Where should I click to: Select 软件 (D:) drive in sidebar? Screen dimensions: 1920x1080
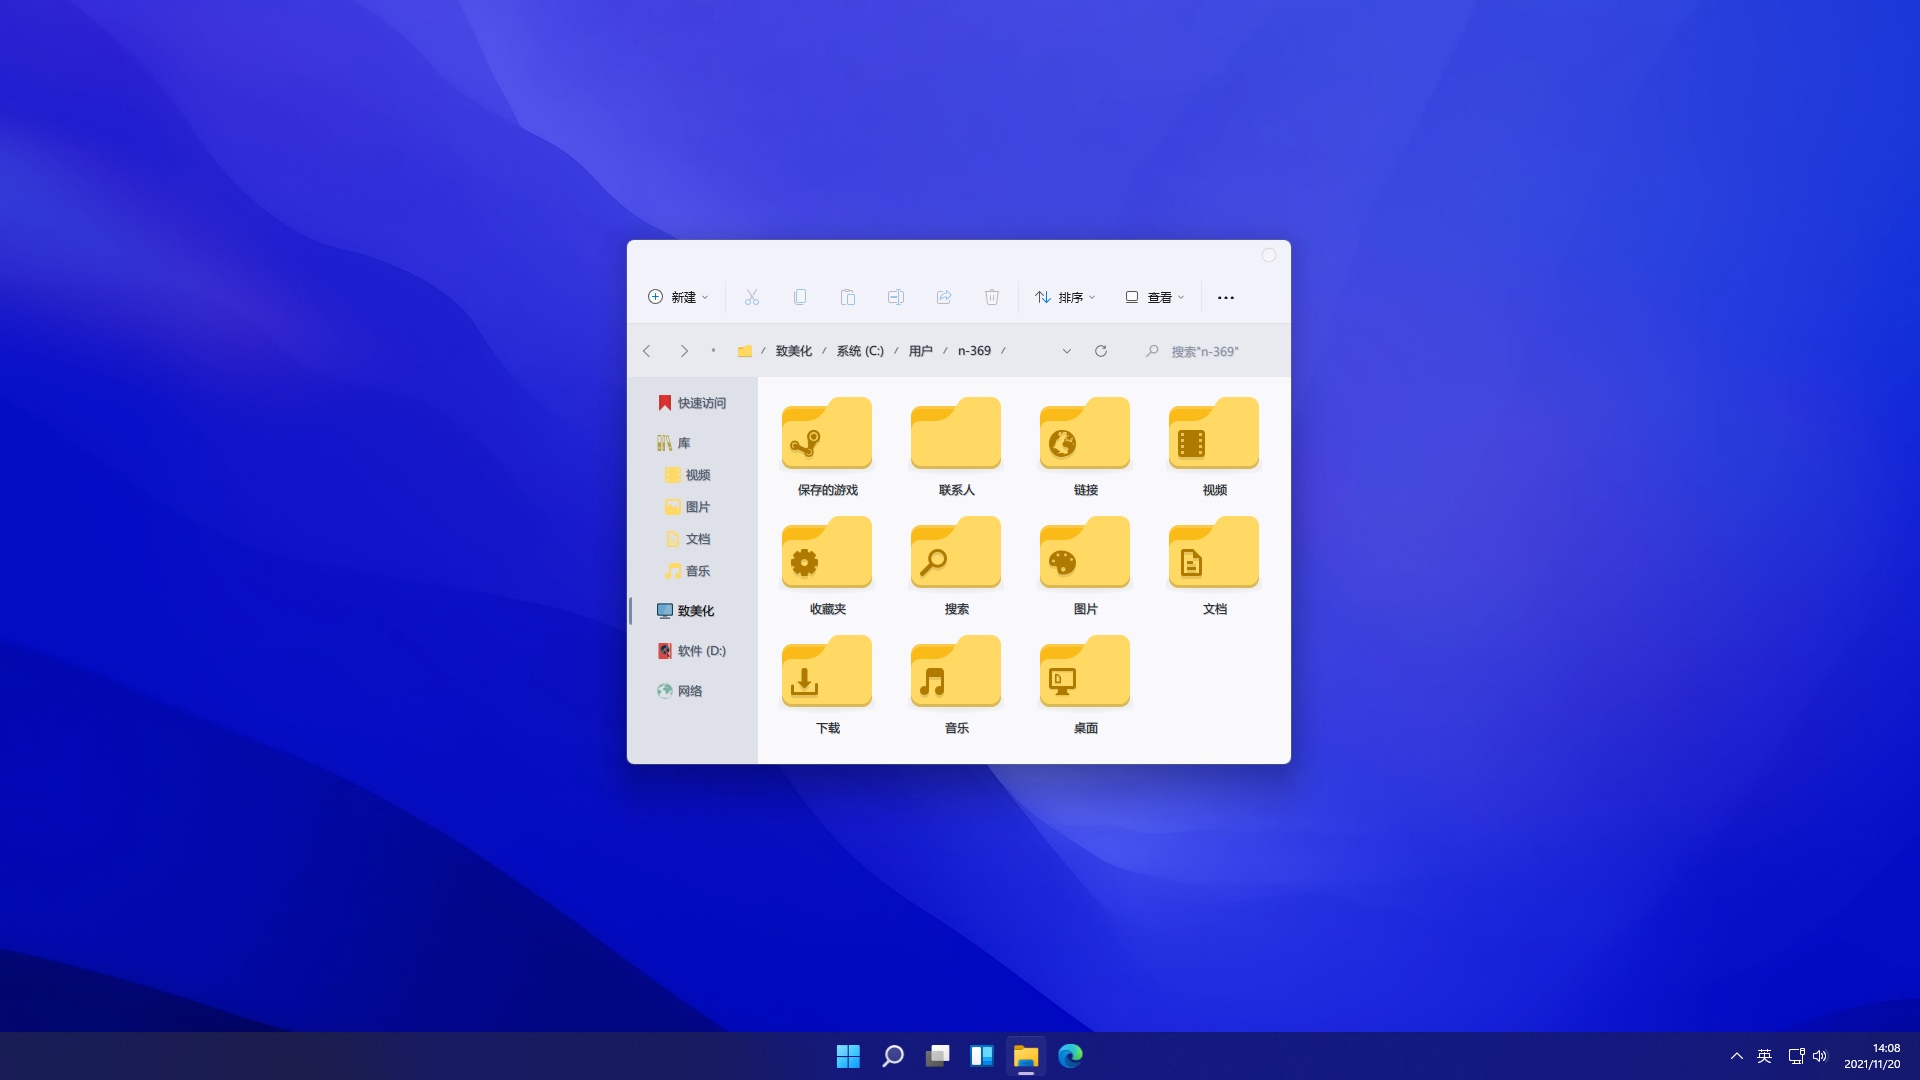tap(692, 651)
